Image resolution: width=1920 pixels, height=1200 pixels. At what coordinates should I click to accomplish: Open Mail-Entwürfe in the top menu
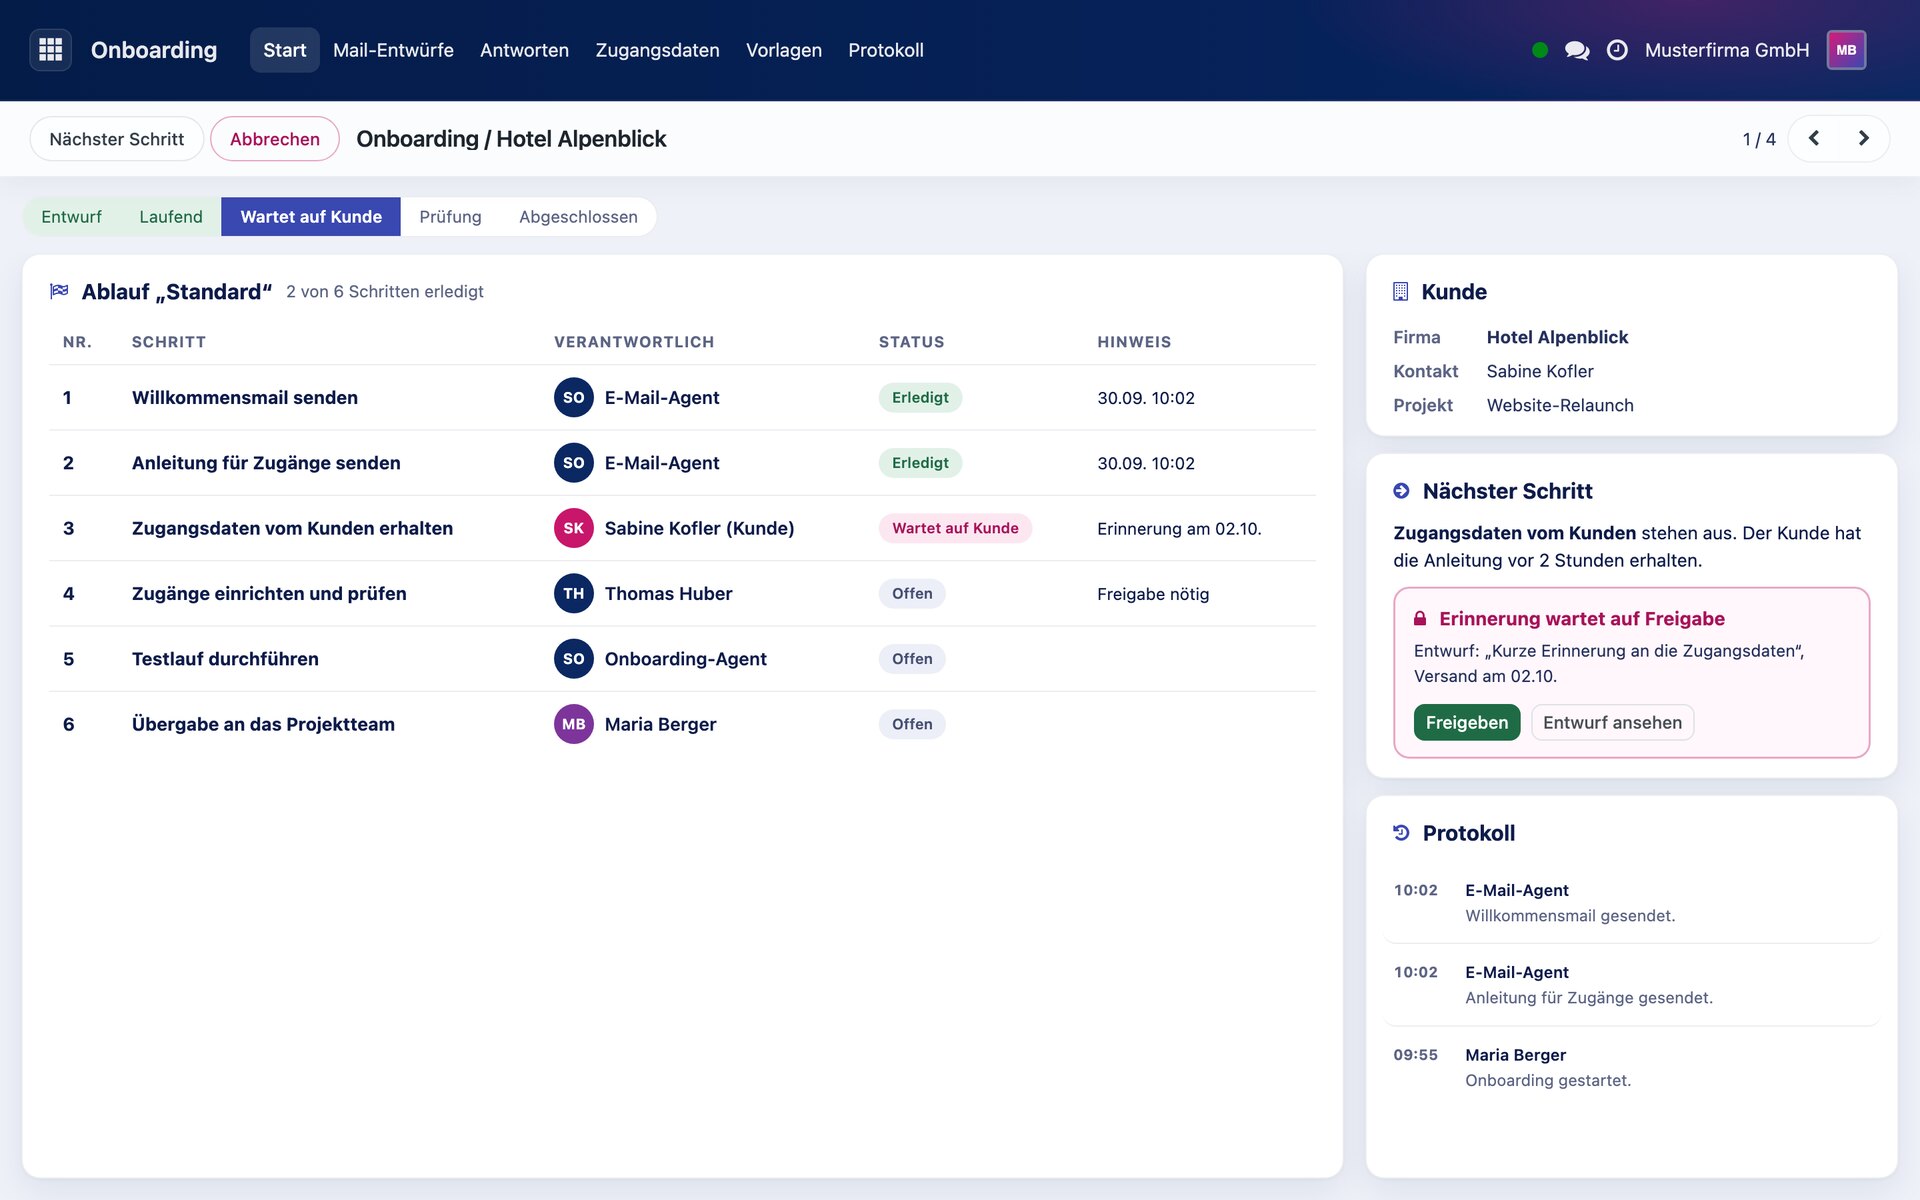[x=393, y=50]
